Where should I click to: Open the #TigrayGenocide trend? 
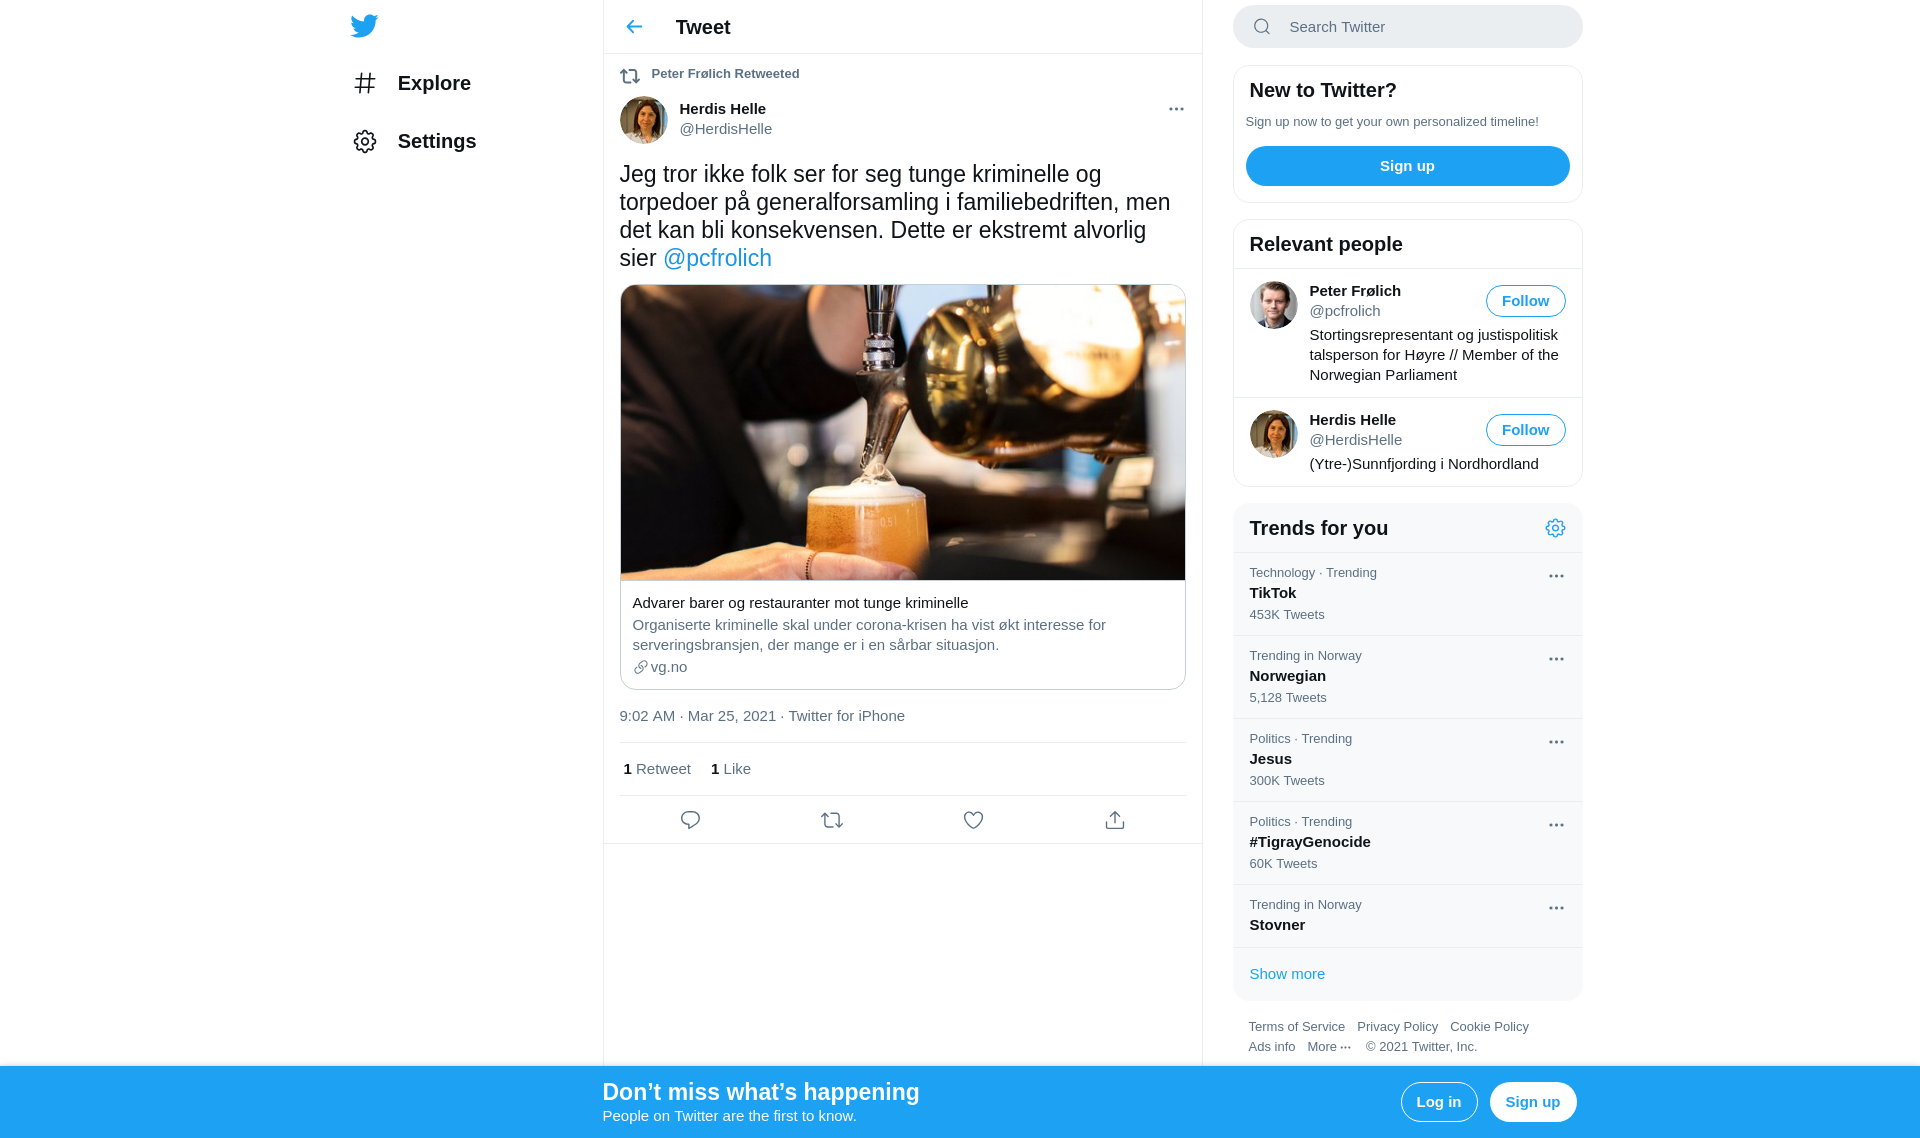(x=1407, y=843)
